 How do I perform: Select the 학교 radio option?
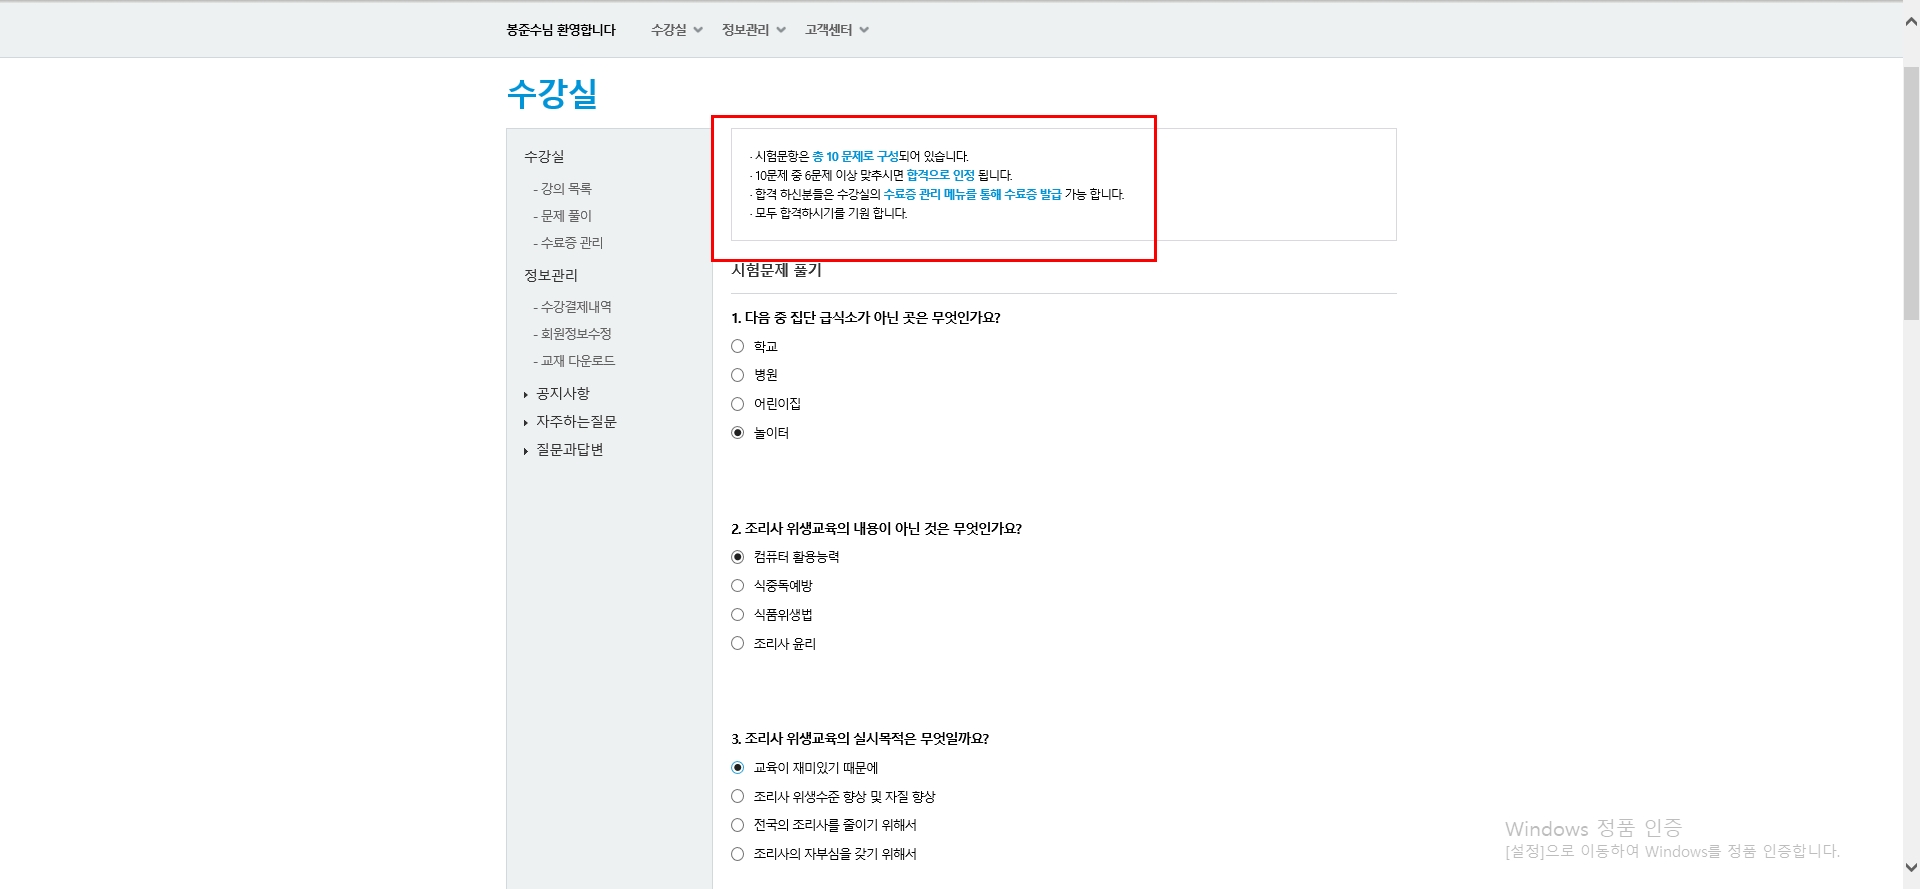click(738, 346)
